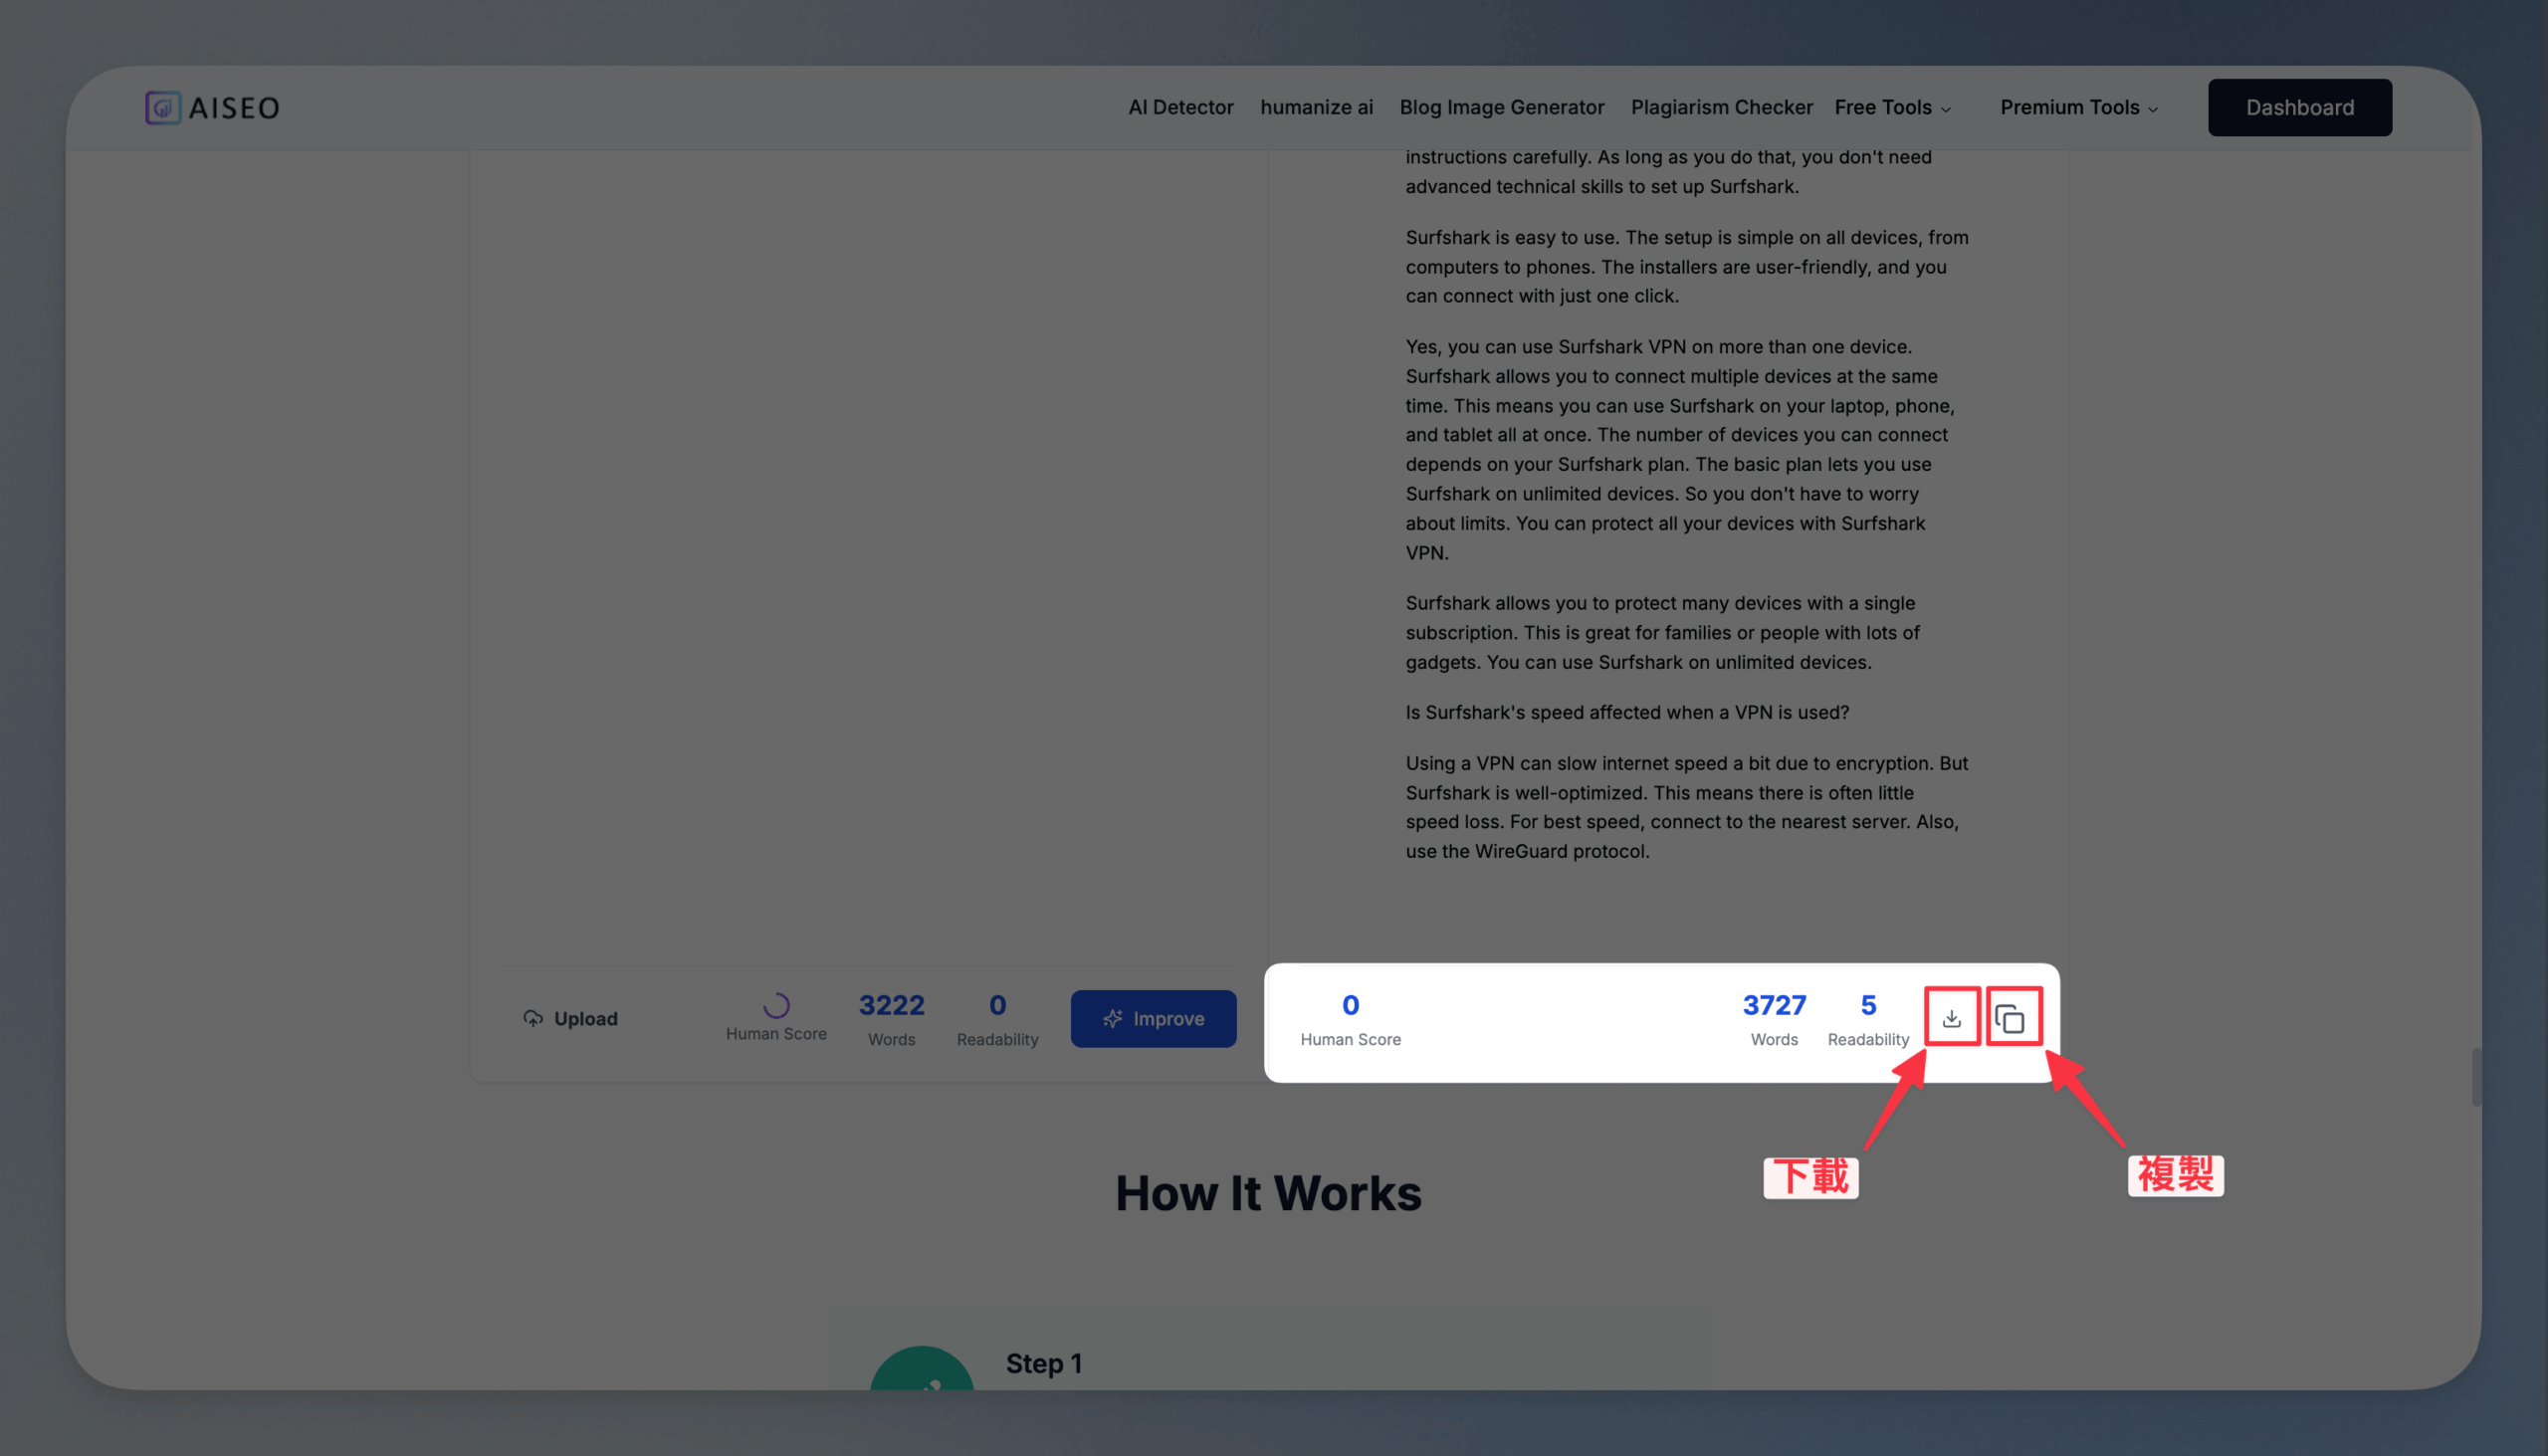Click paragraph starting 'Yes, you can use Surfshark VPN'
Screen dimensions: 2548x1456
tap(1680, 449)
